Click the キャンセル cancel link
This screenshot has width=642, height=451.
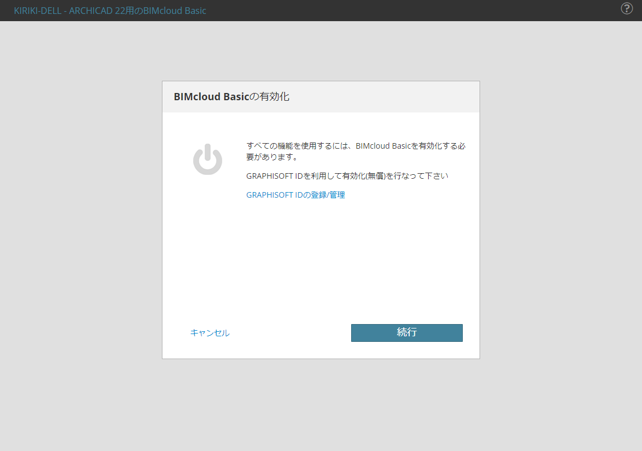point(210,333)
